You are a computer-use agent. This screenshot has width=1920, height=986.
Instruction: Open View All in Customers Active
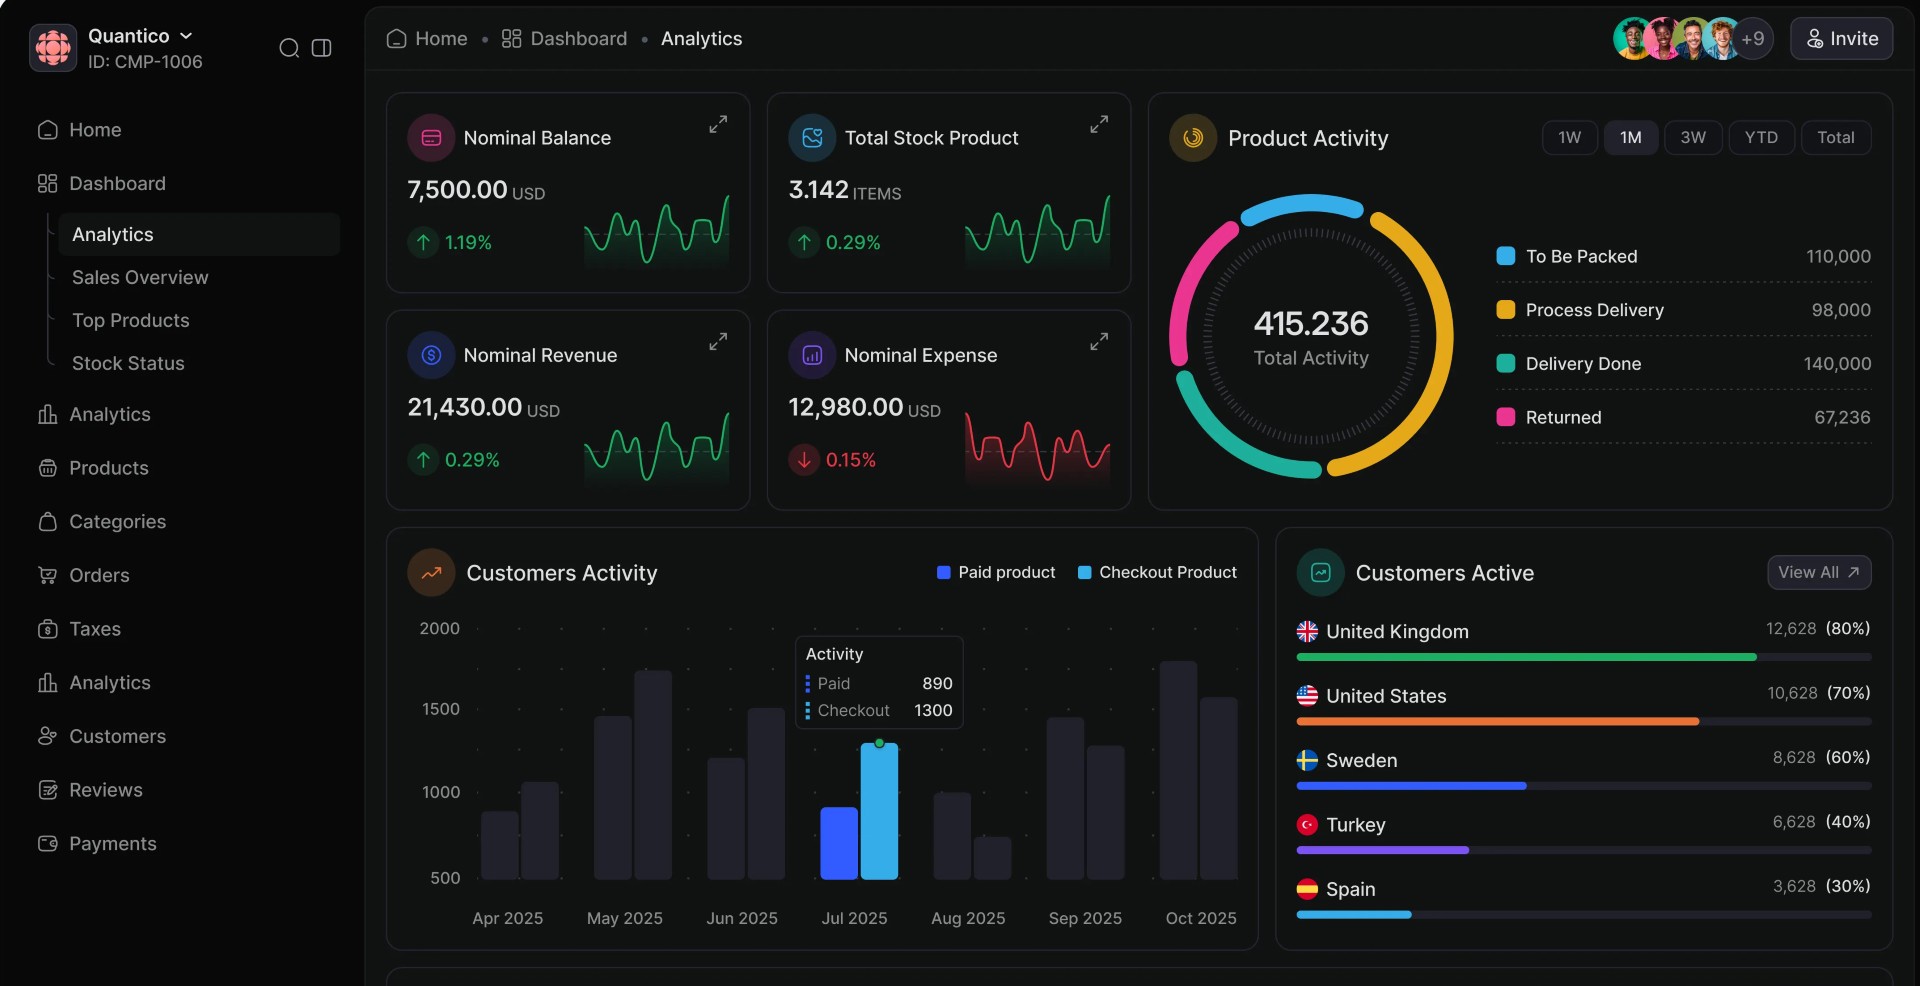click(1818, 572)
